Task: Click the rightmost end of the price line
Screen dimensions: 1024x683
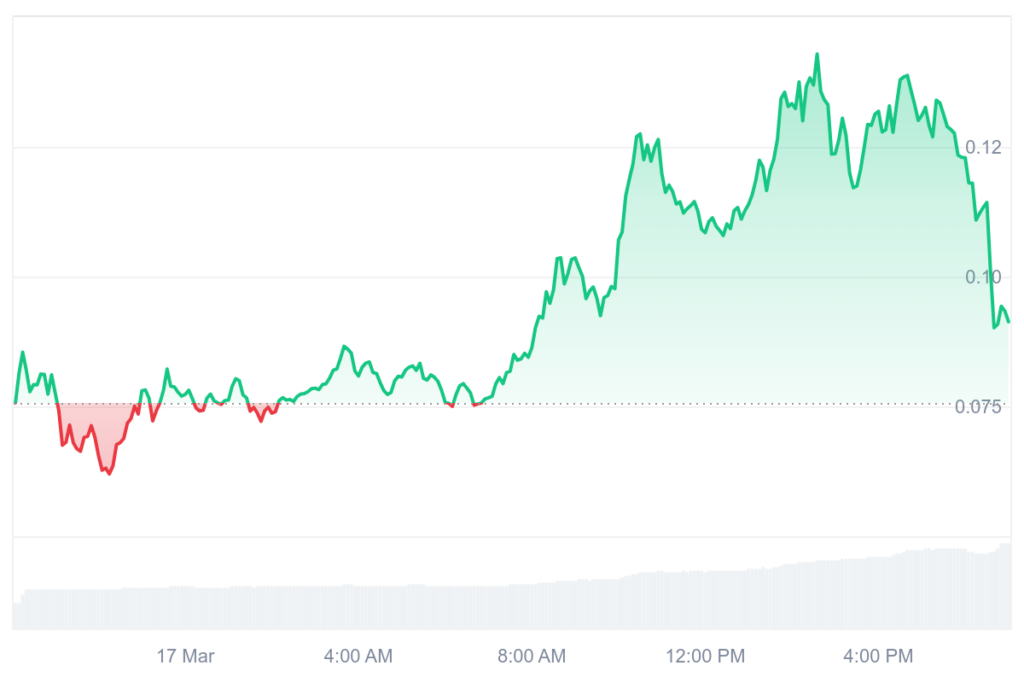Action: point(1008,321)
